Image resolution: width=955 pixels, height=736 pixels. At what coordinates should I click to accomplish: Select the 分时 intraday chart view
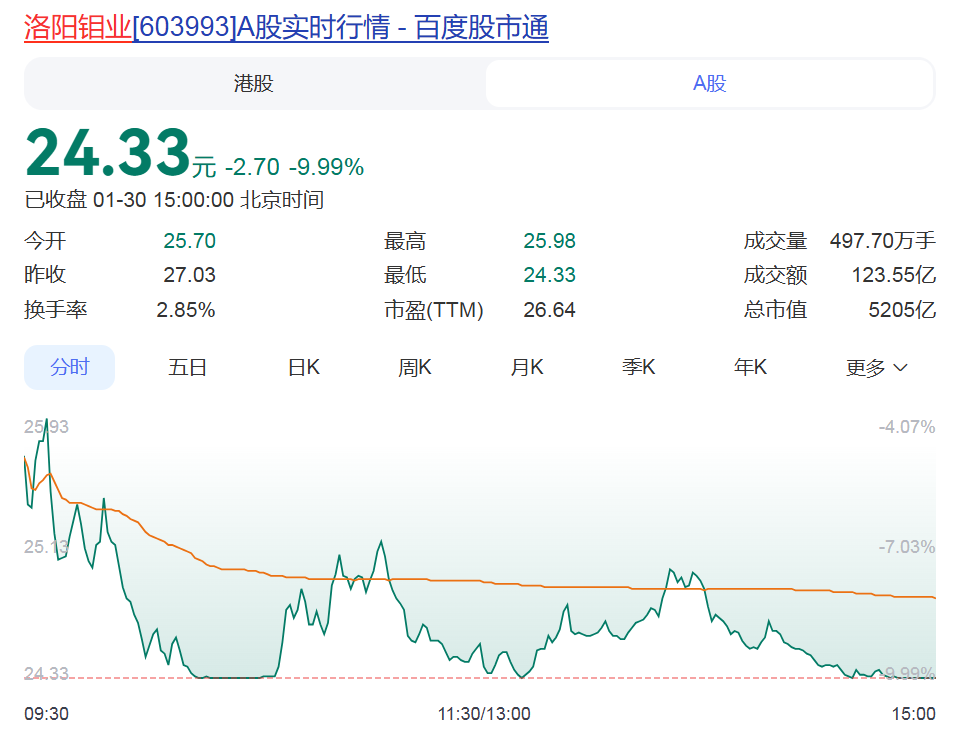[x=69, y=367]
